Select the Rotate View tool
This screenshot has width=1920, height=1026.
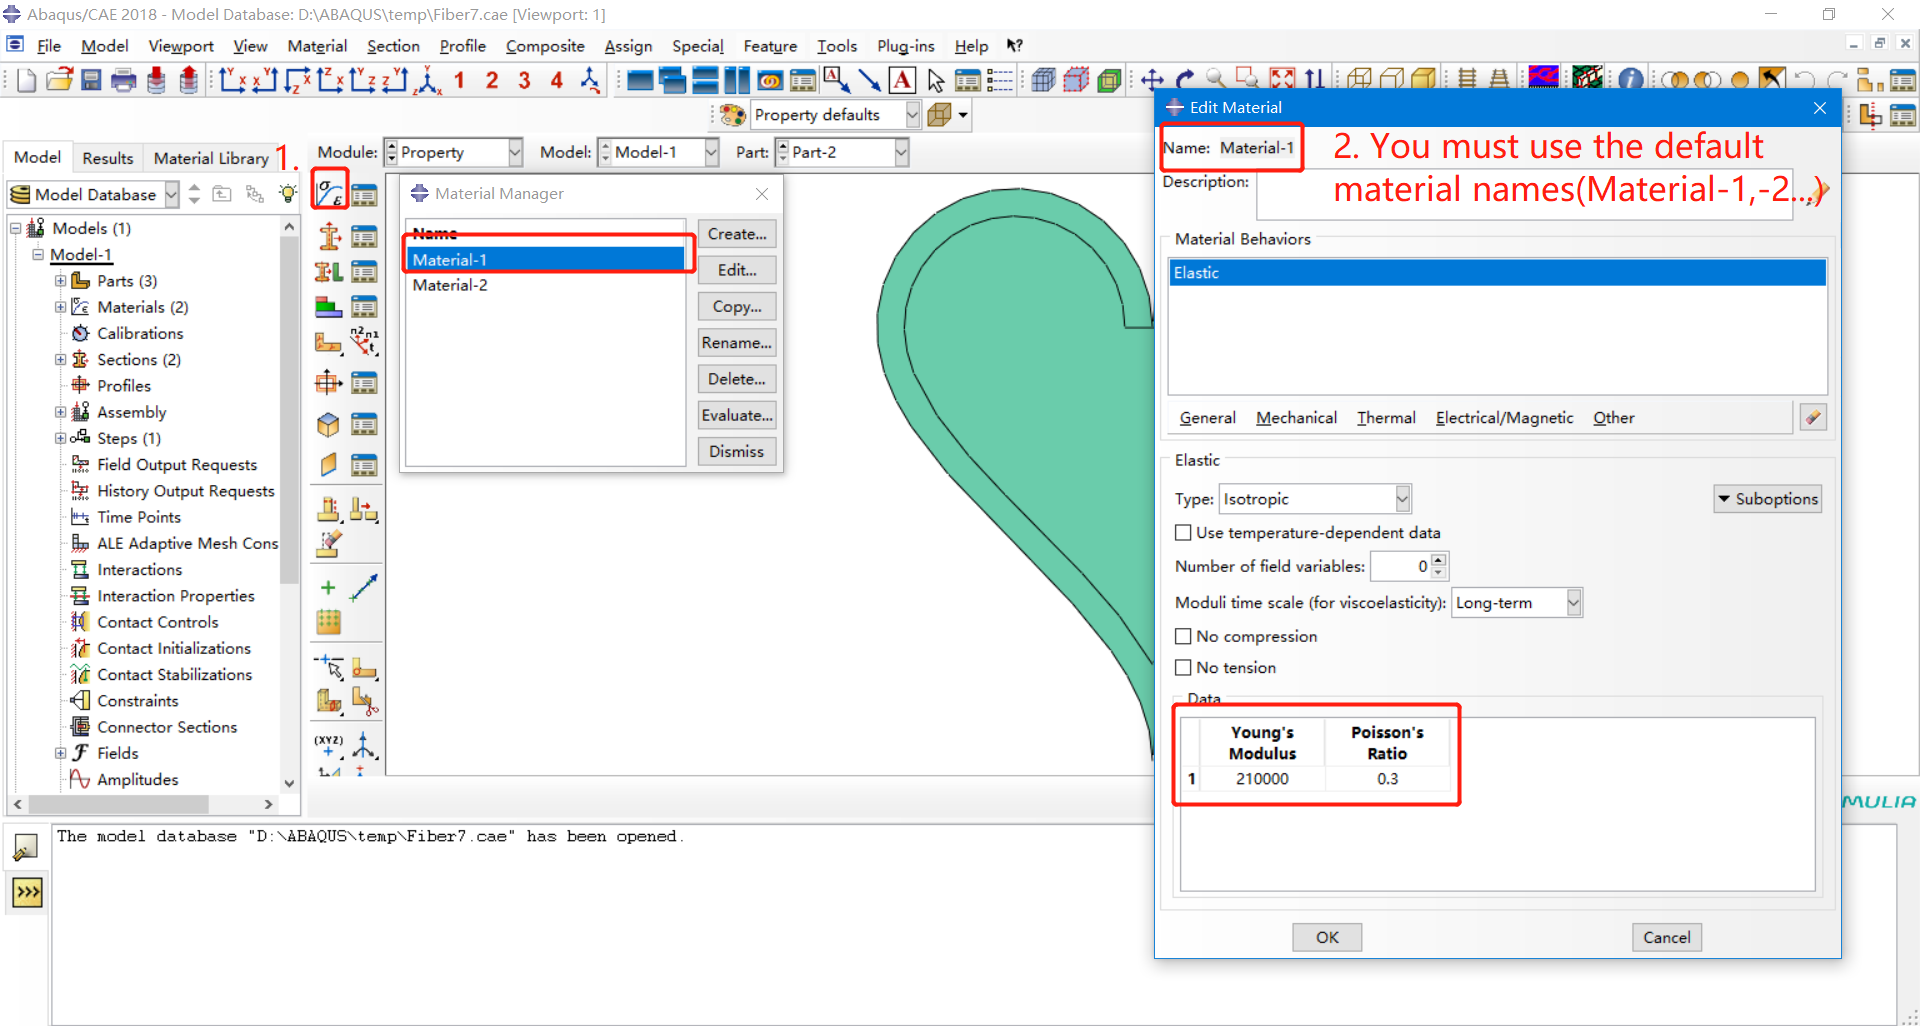pyautogui.click(x=1184, y=79)
